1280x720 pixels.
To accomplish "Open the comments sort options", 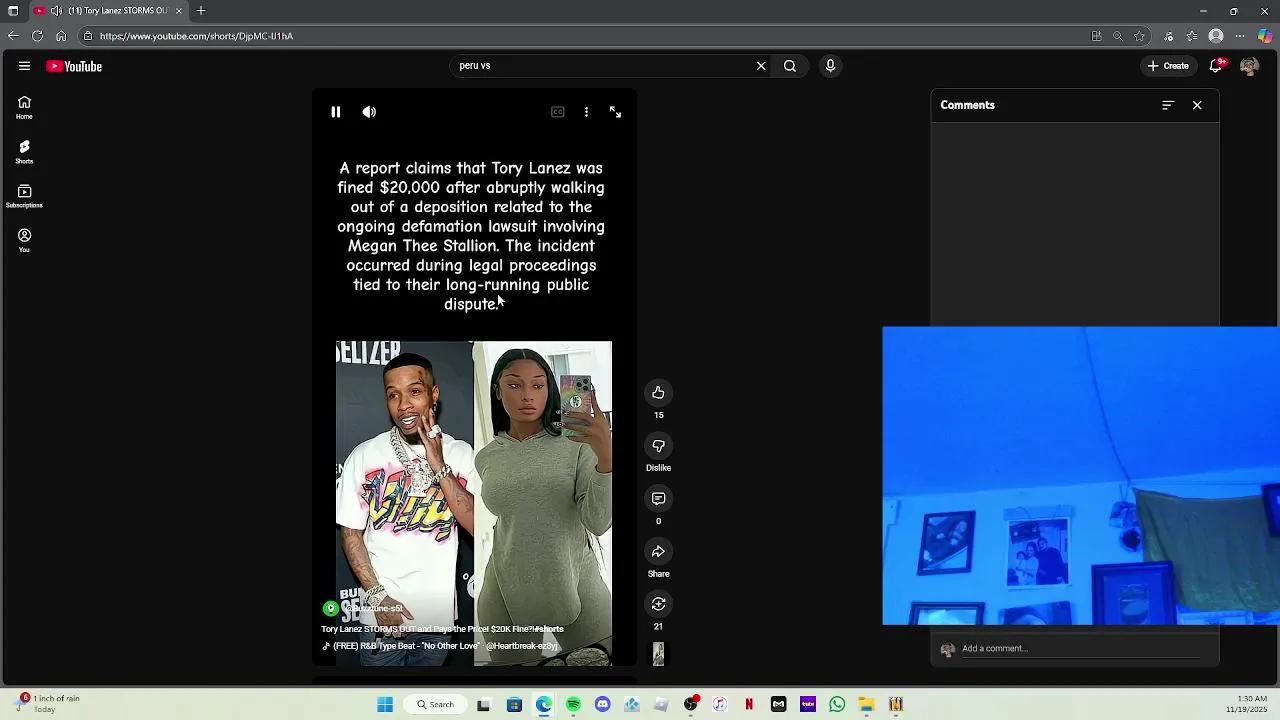I will pos(1167,105).
